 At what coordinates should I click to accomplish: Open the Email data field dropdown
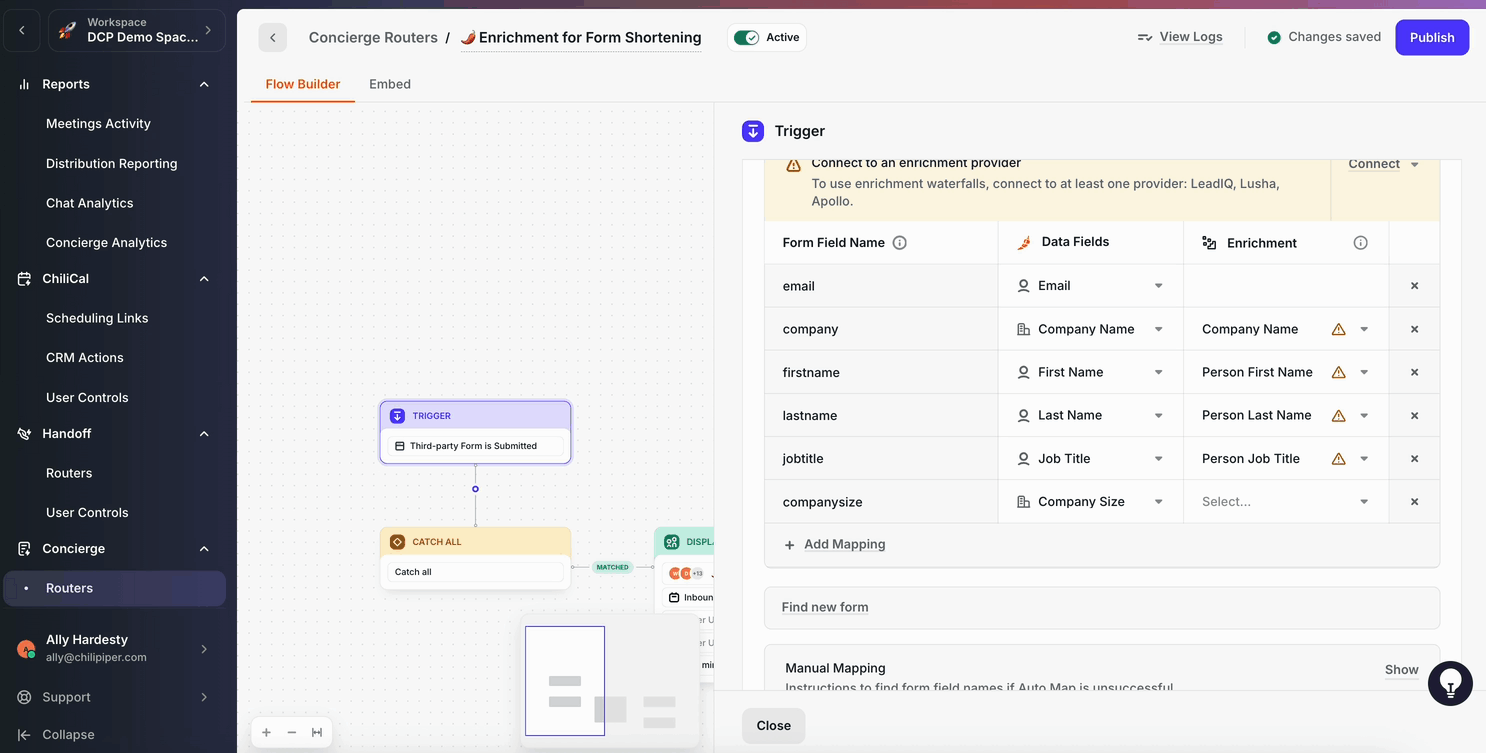tap(1090, 286)
